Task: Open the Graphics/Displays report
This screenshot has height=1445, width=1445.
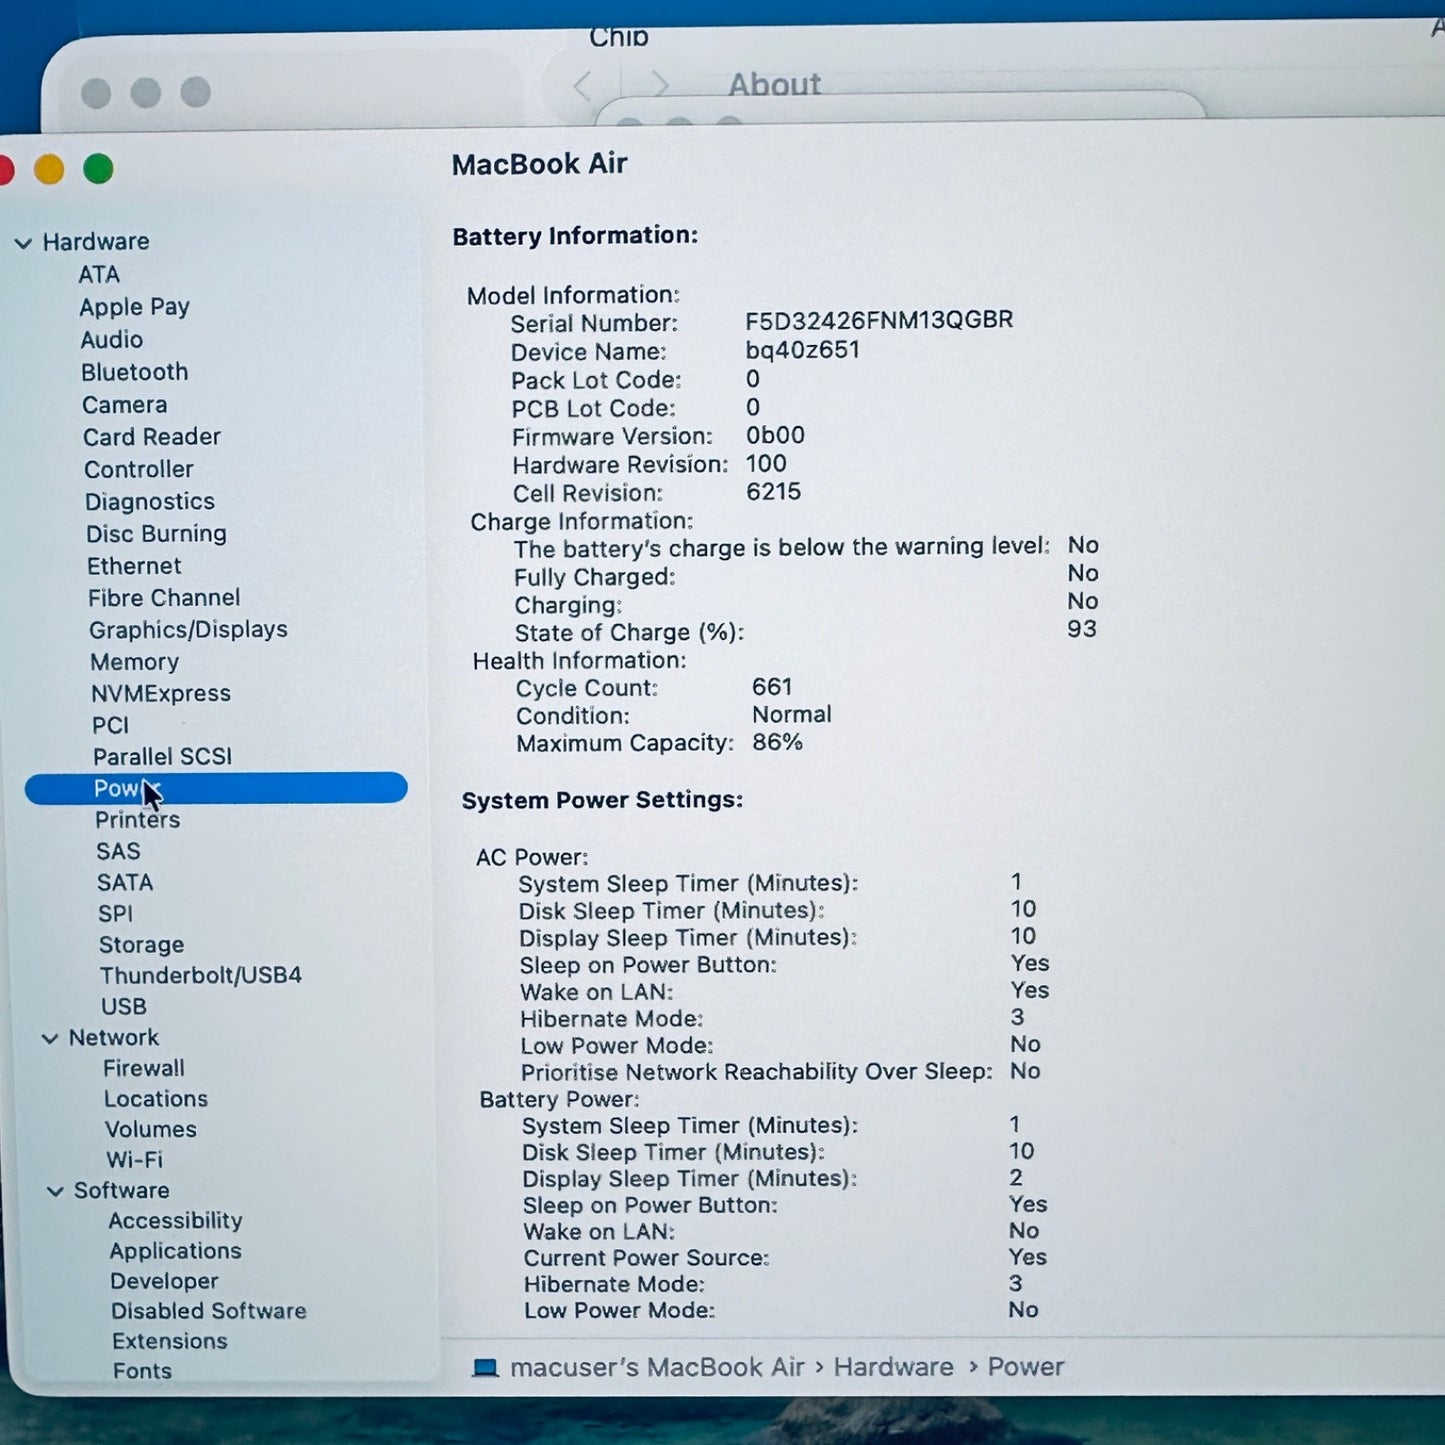Action: (188, 630)
